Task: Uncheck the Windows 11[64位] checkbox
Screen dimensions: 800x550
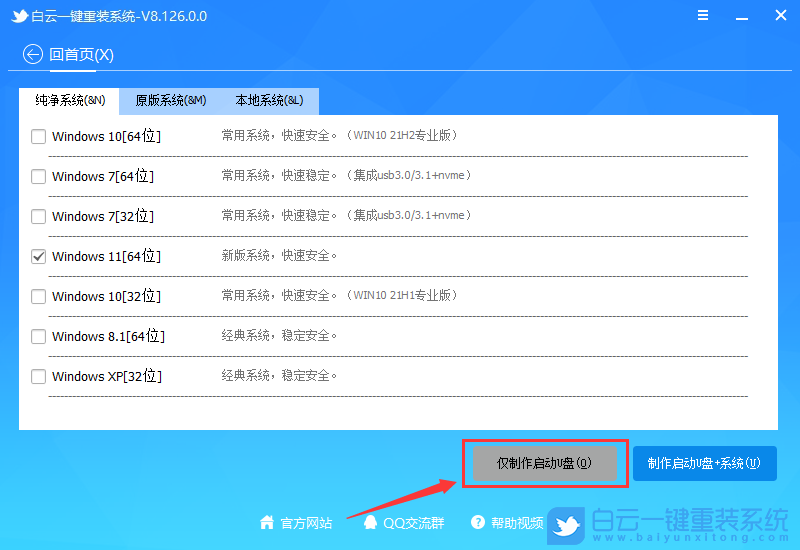Action: point(39,256)
